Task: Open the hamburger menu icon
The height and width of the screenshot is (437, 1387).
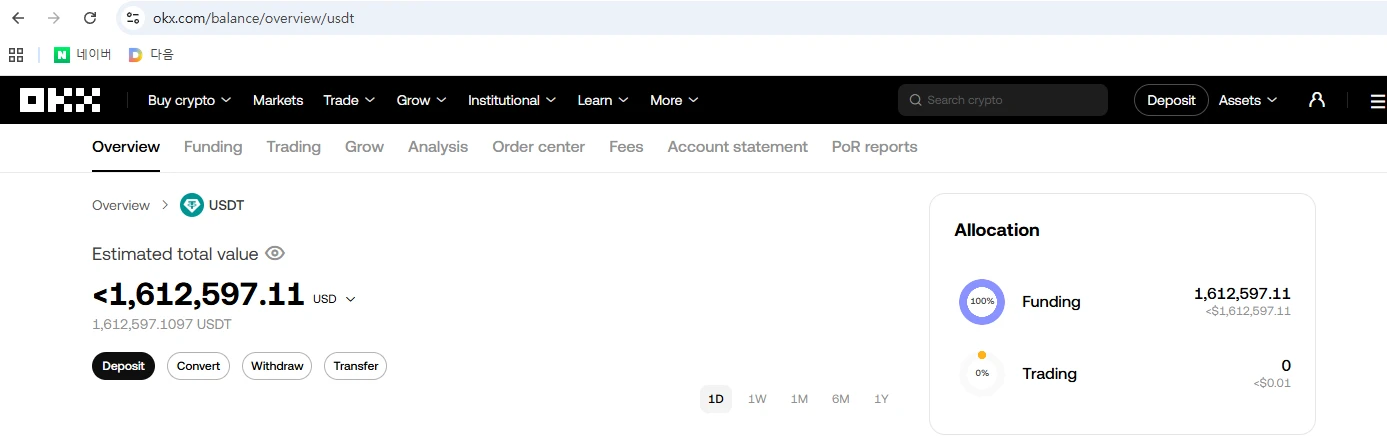Action: 1377,101
